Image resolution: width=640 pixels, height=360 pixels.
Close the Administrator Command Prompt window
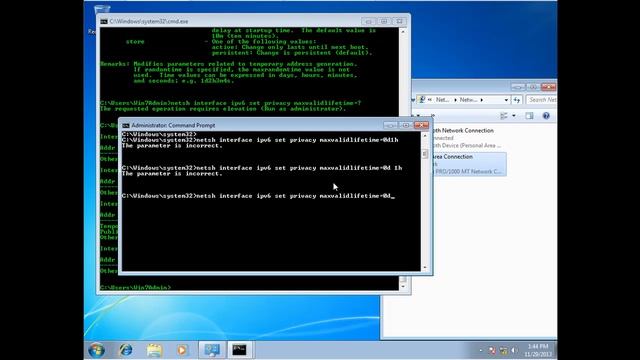click(421, 125)
